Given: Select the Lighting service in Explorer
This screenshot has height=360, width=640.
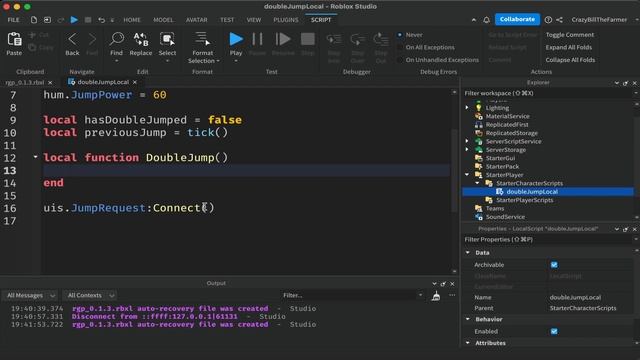Looking at the screenshot, I should pyautogui.click(x=497, y=108).
